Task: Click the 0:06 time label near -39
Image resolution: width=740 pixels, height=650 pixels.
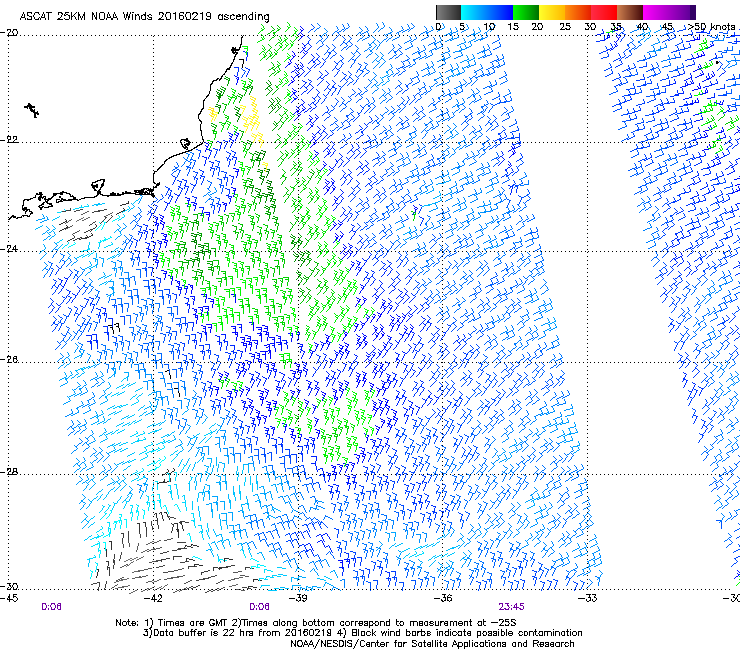Action: (x=259, y=607)
